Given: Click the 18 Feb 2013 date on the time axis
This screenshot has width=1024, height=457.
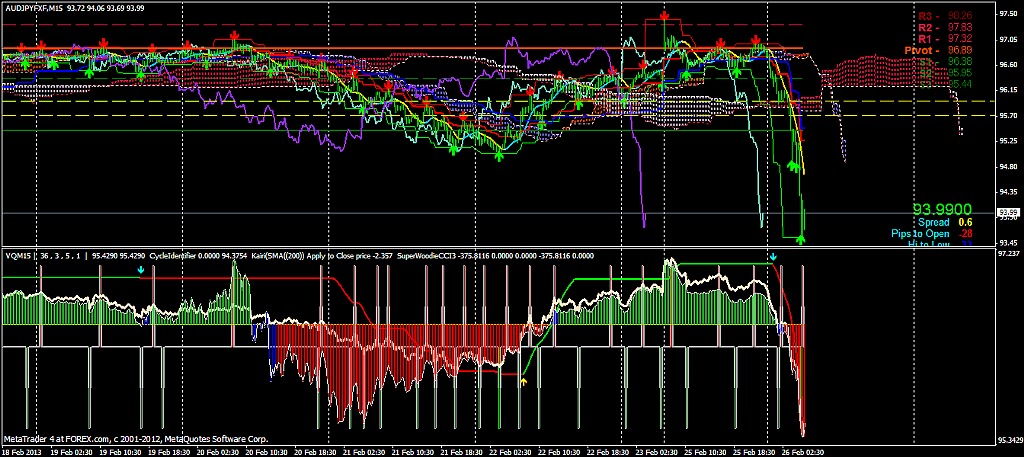Looking at the screenshot, I should click(23, 451).
